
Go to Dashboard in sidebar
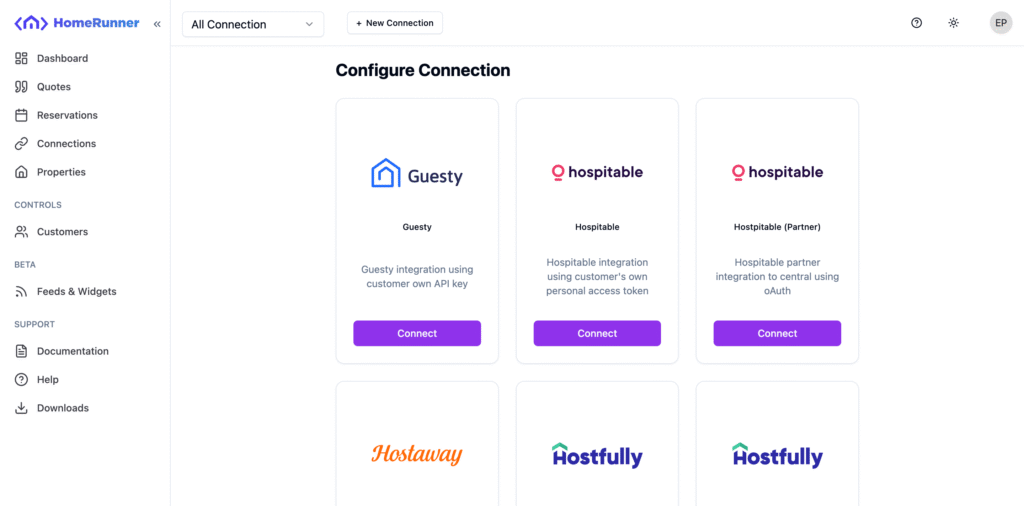point(62,58)
